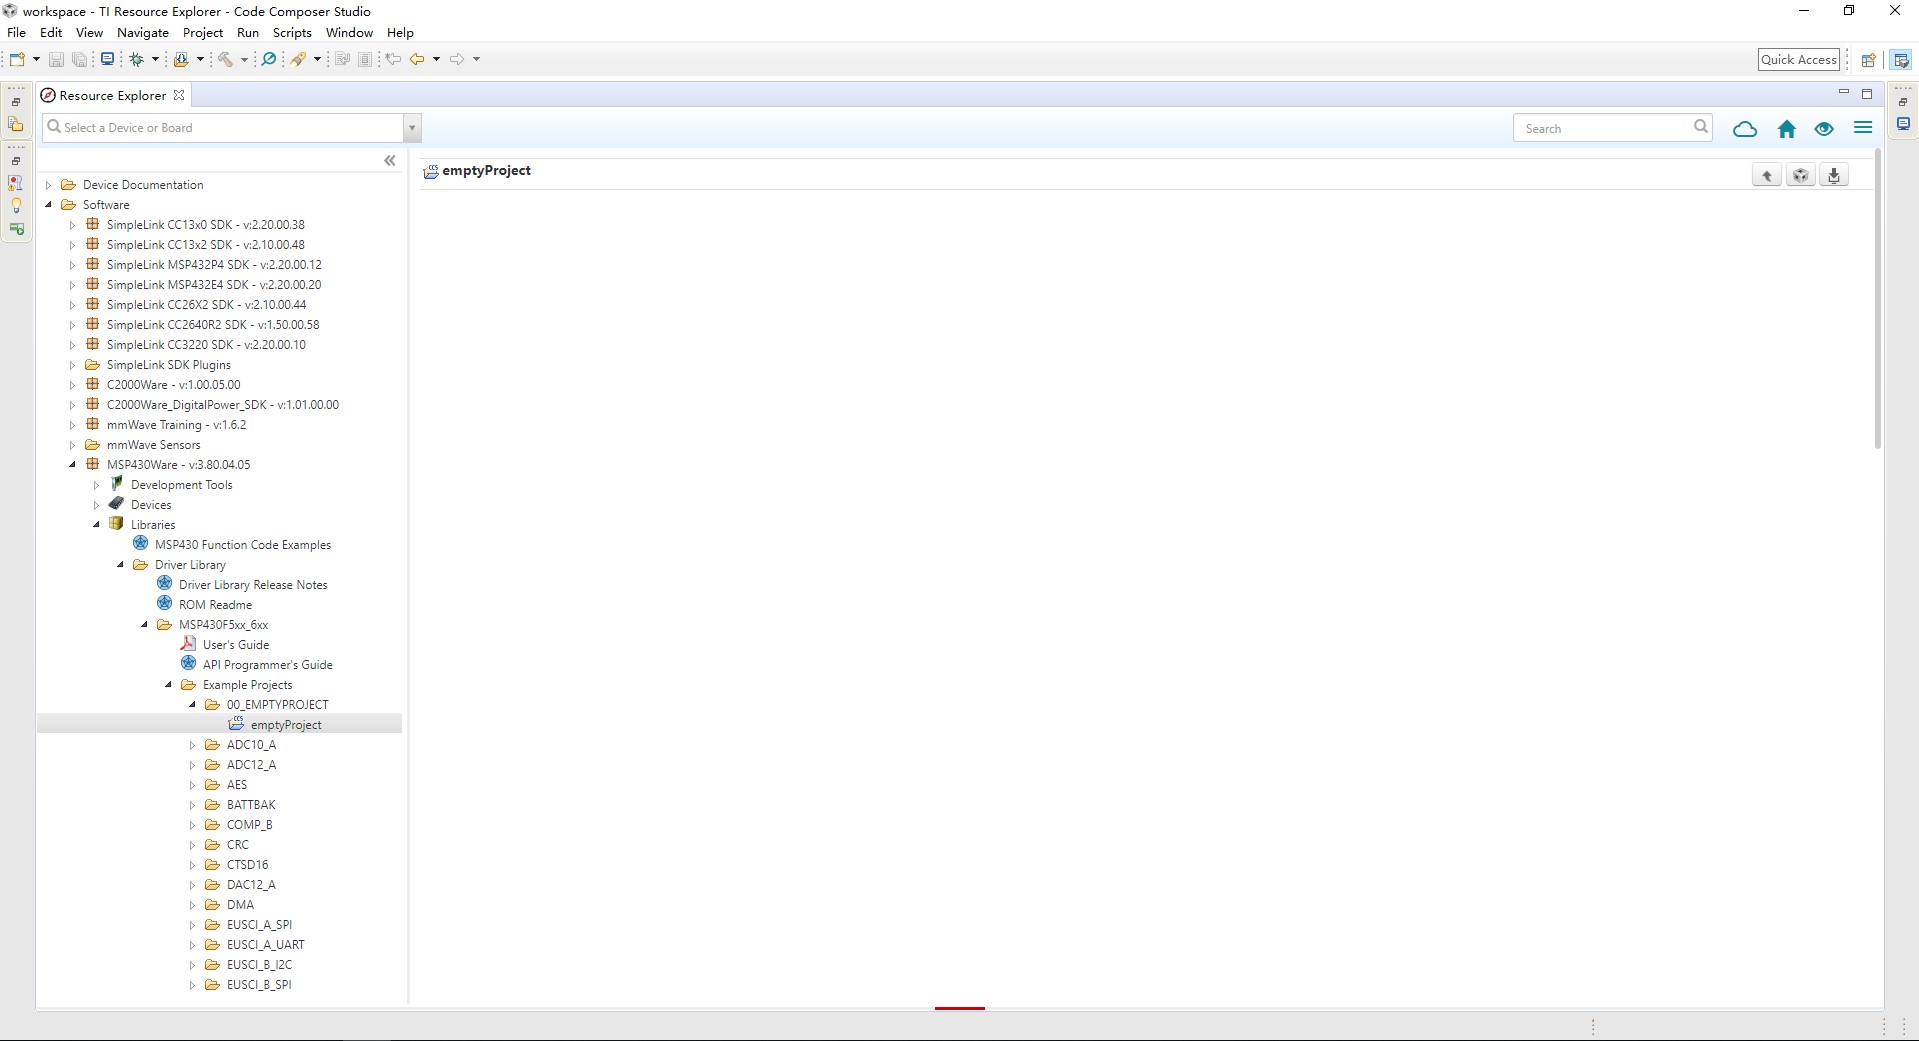Select the ROM Readme tree item

215,605
